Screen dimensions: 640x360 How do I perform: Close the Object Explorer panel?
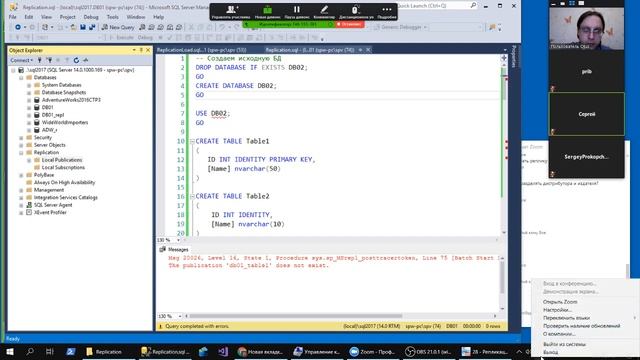click(148, 50)
